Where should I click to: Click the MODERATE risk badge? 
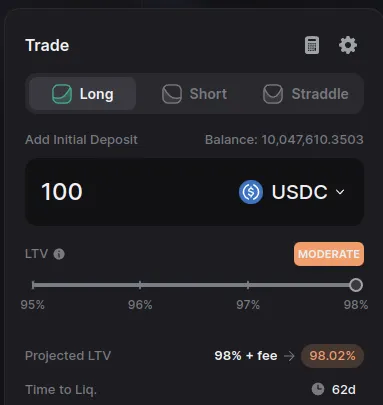(x=329, y=254)
